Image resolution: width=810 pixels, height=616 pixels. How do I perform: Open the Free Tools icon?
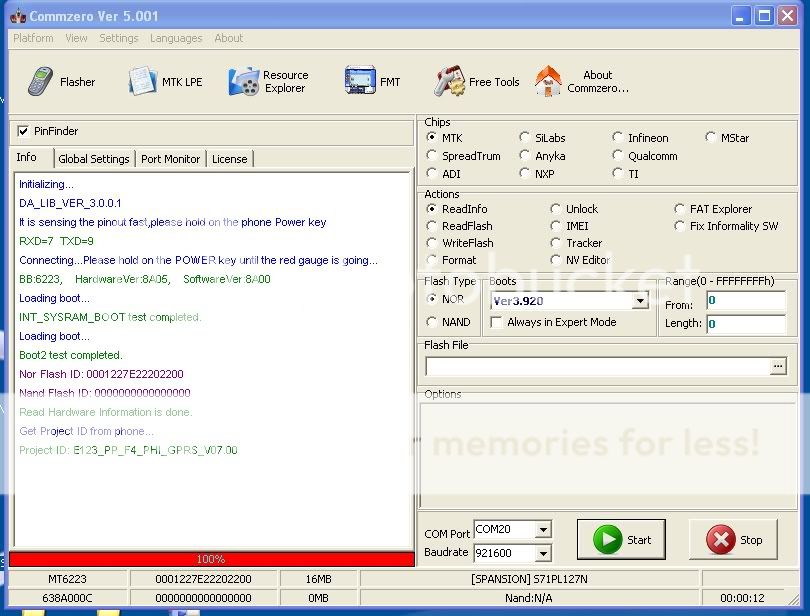point(450,82)
